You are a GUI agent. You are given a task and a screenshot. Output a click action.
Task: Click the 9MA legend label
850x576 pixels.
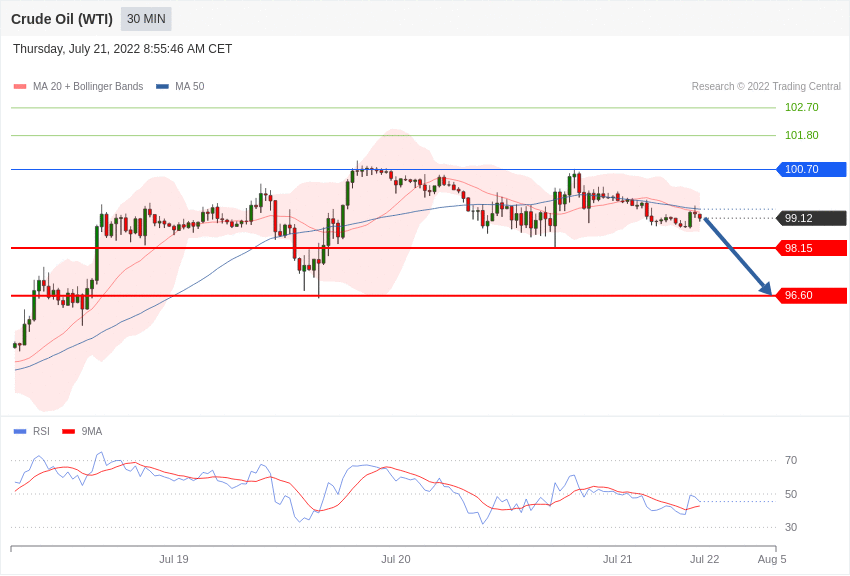(x=92, y=431)
